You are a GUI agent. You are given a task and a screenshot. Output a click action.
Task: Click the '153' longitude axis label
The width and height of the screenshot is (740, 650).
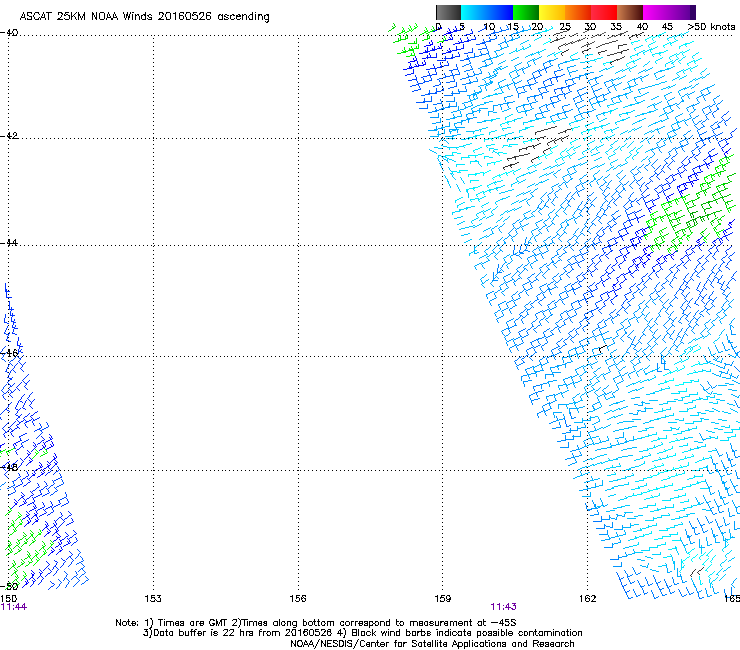click(x=153, y=599)
